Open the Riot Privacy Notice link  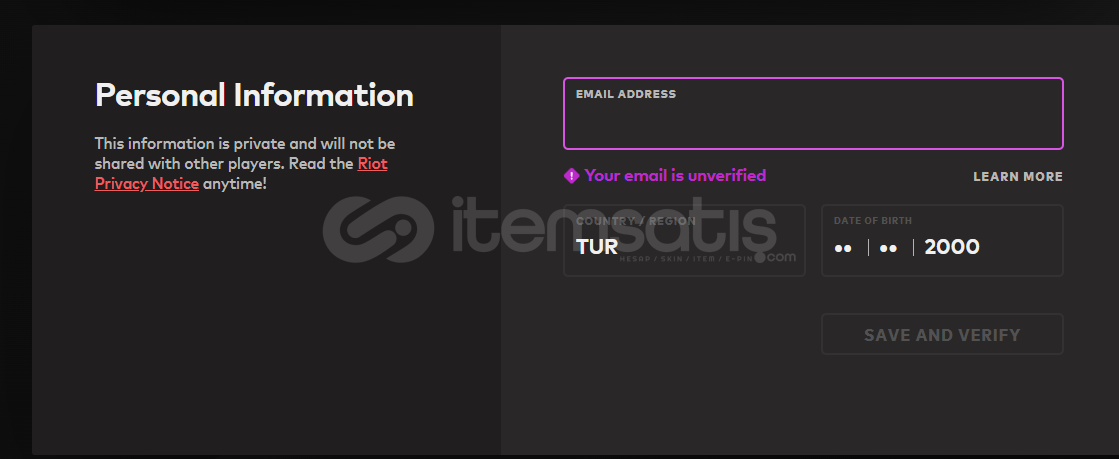coord(241,173)
